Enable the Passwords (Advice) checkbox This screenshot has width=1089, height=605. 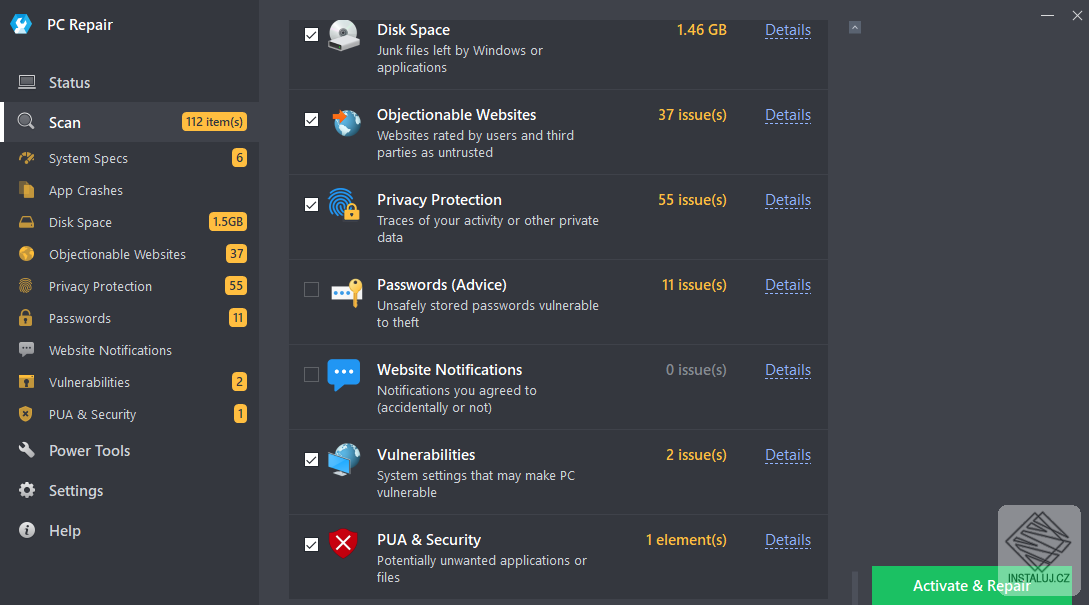[x=311, y=290]
